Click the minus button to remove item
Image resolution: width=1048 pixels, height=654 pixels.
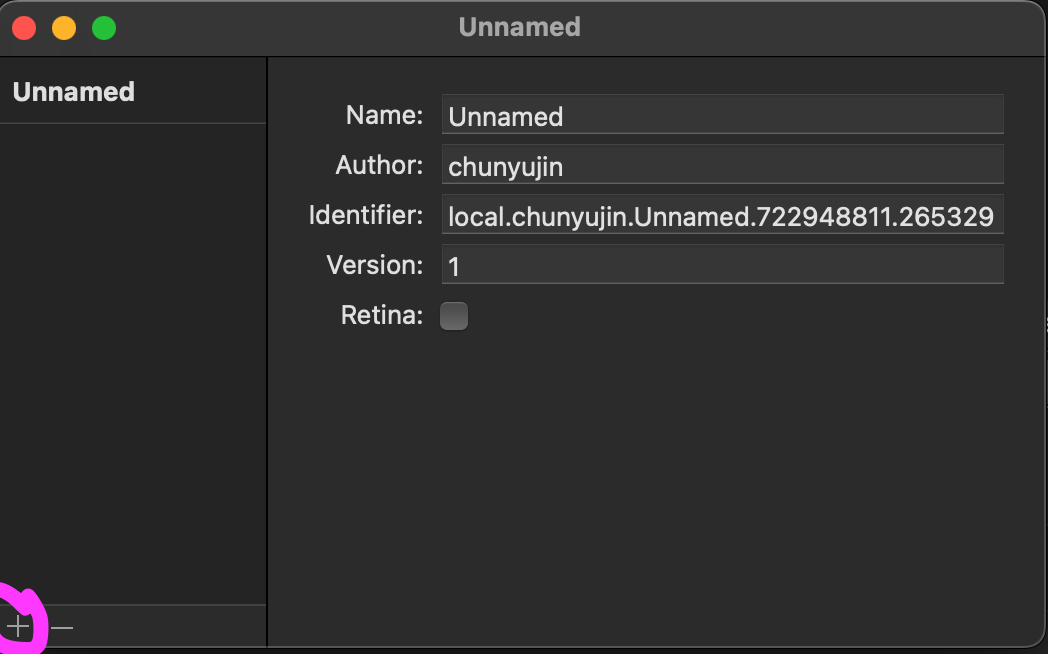62,627
